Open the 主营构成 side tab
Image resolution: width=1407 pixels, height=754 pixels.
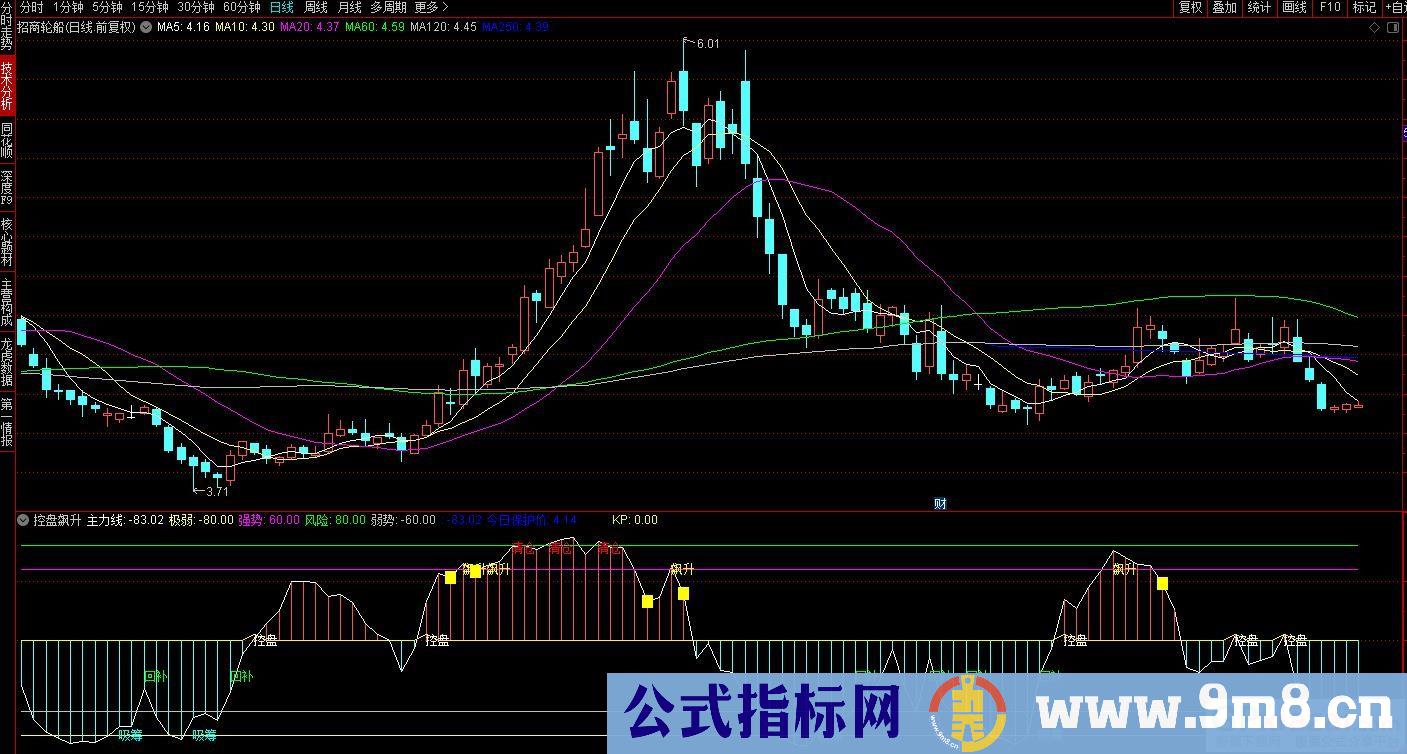tap(7, 301)
